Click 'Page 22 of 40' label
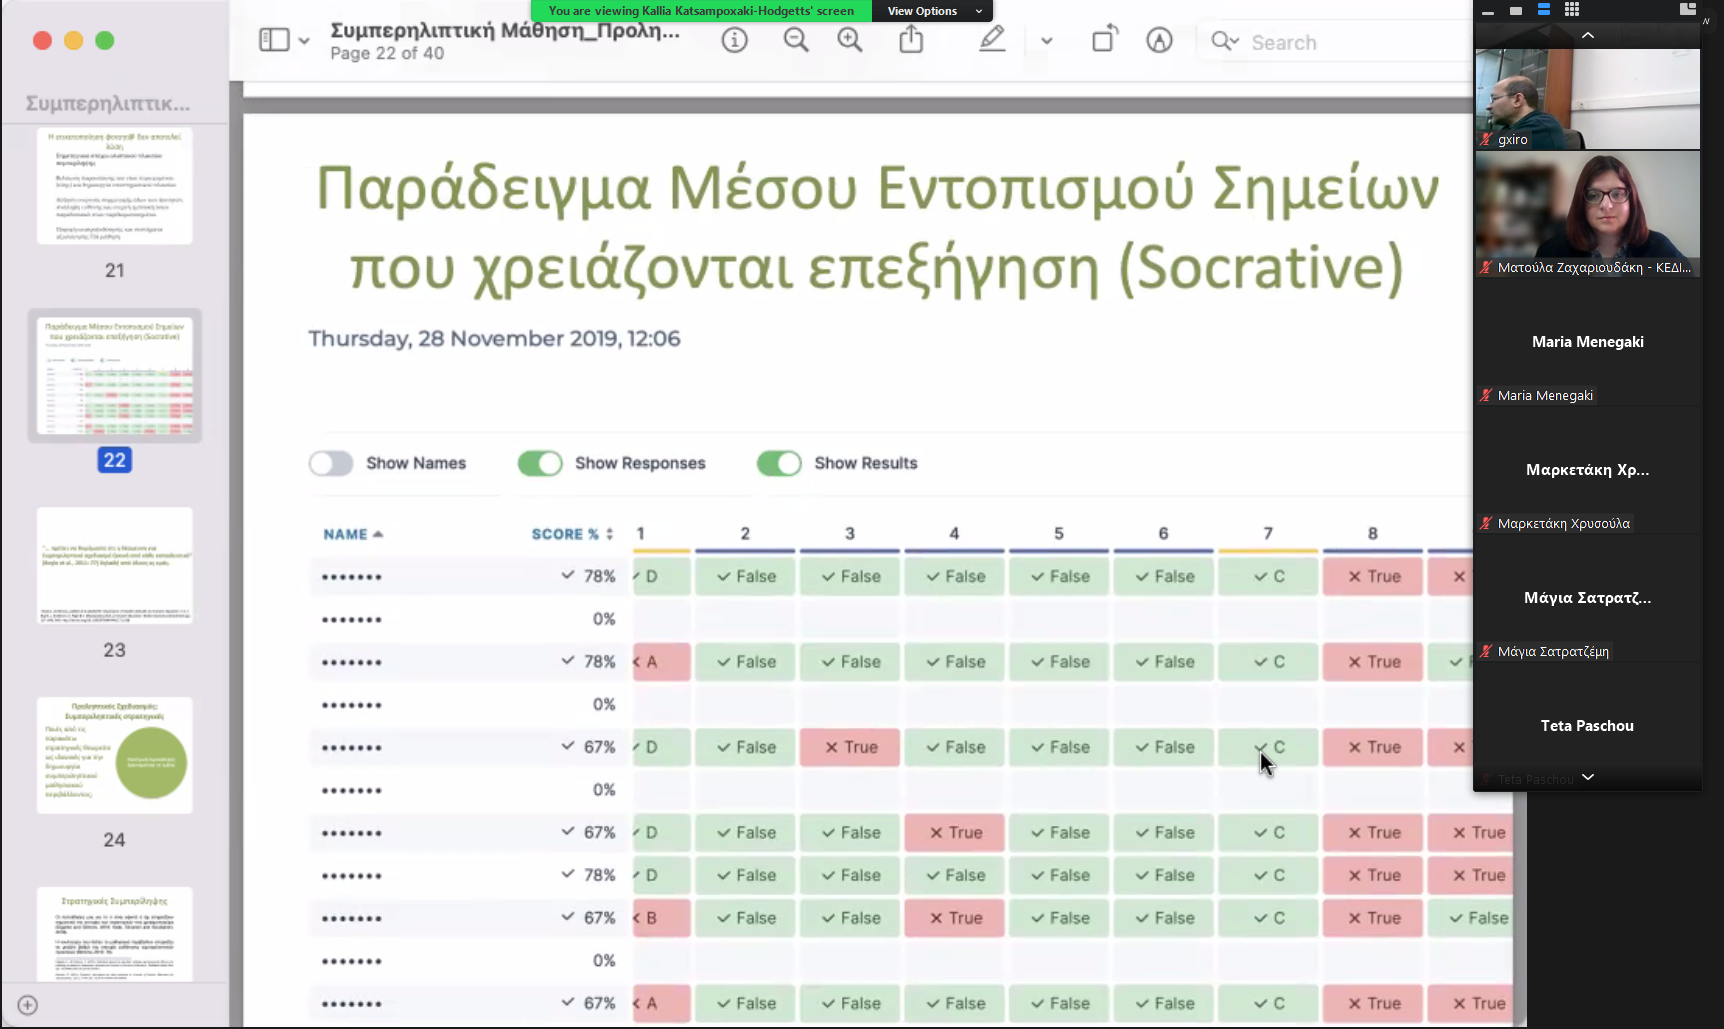1724x1029 pixels. click(387, 54)
